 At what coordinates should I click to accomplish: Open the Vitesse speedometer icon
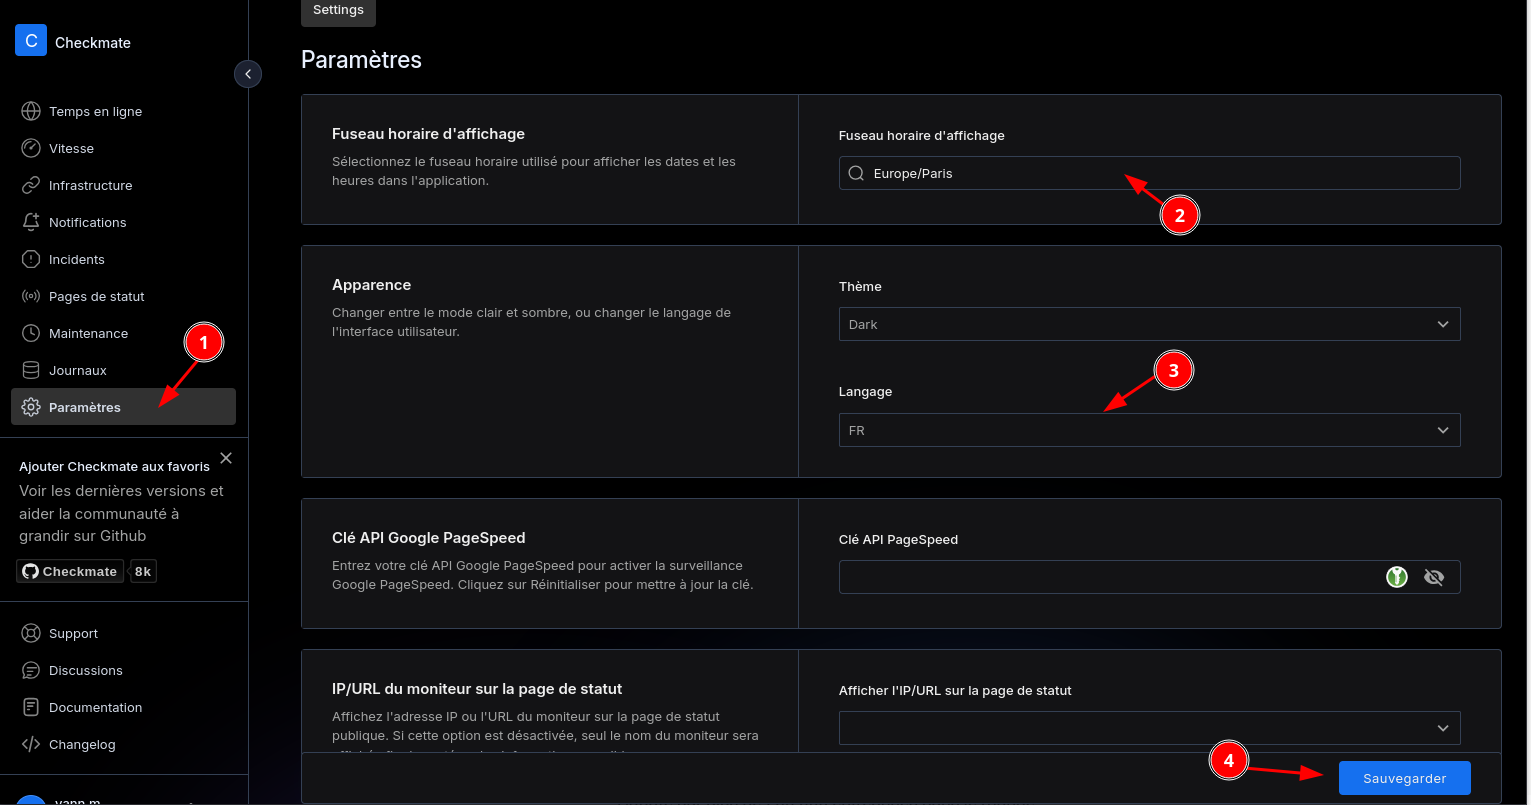click(31, 148)
